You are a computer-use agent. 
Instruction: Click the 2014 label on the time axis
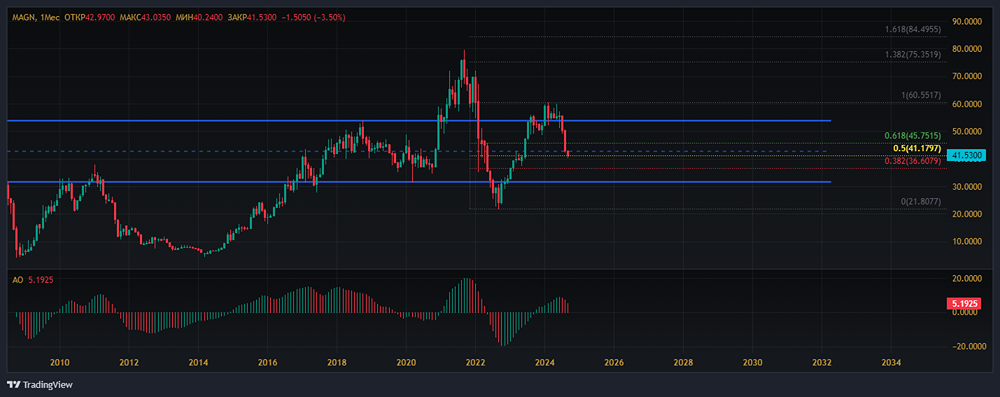pyautogui.click(x=198, y=362)
